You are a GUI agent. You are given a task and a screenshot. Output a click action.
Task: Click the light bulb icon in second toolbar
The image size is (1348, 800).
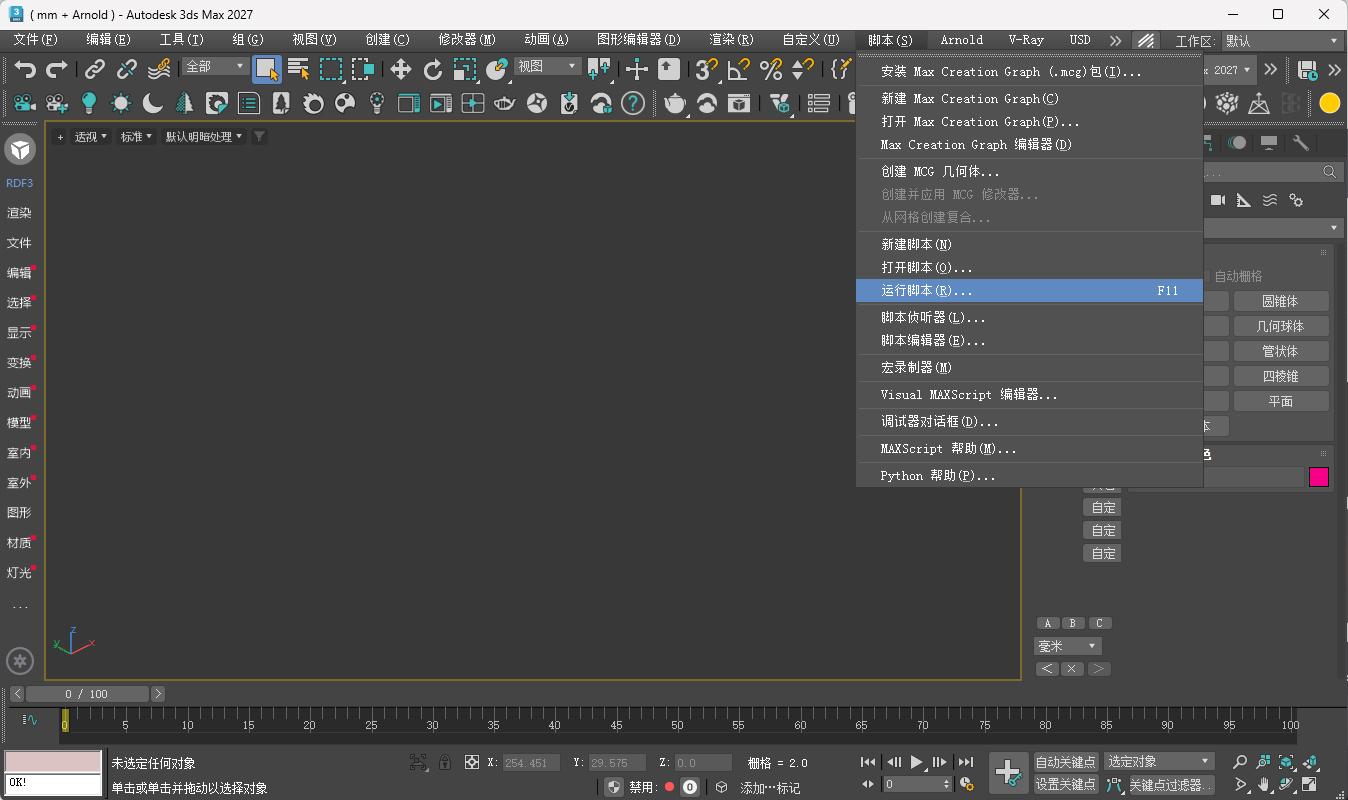89,103
